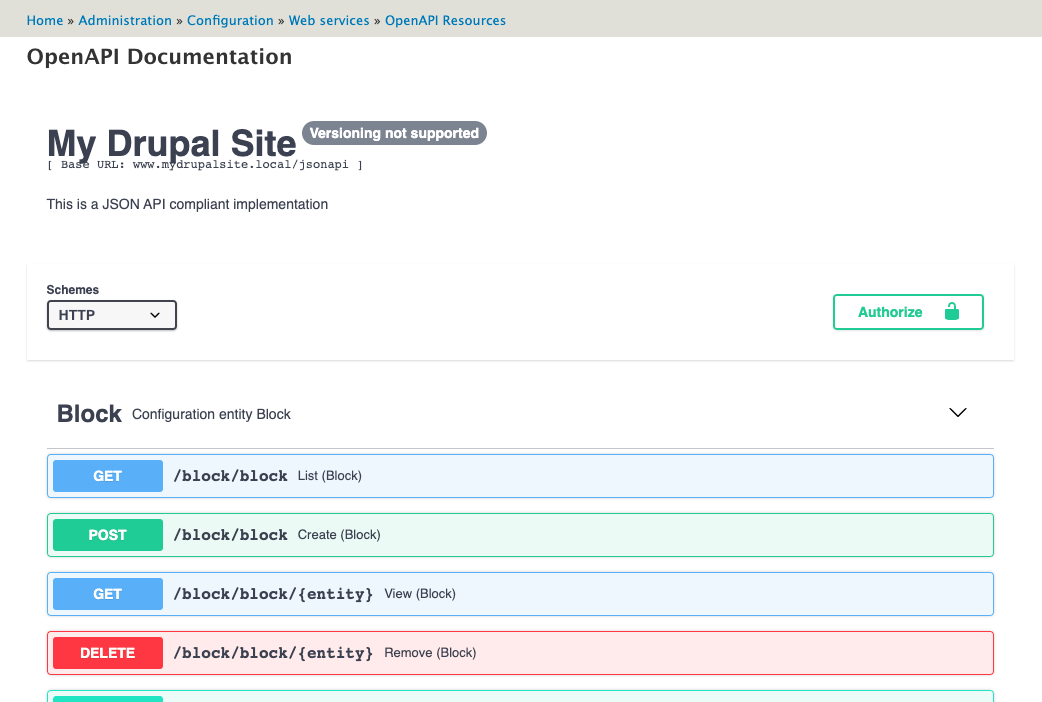Click the 'OpenAPI Documentation' page heading

click(x=159, y=57)
